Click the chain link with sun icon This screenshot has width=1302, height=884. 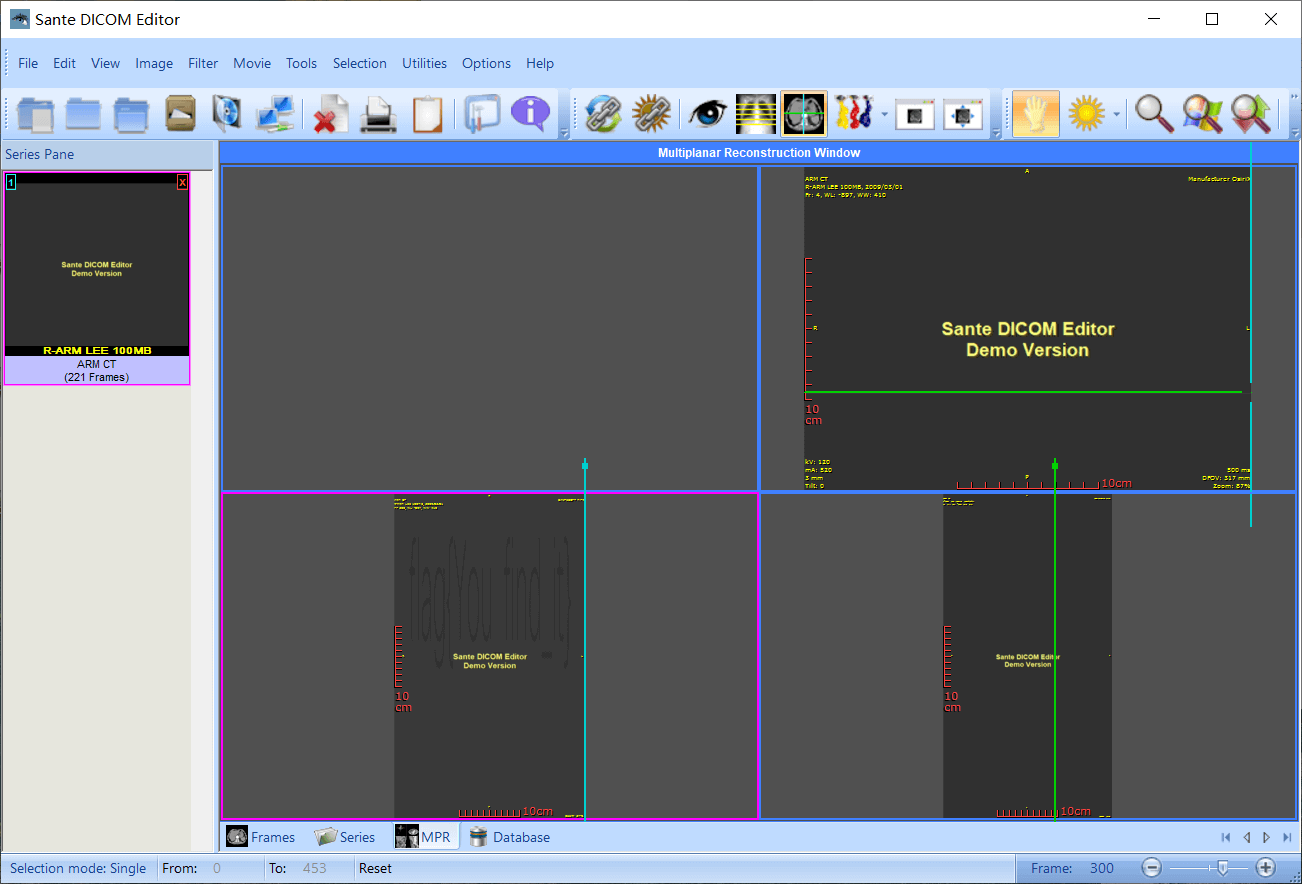tap(651, 114)
